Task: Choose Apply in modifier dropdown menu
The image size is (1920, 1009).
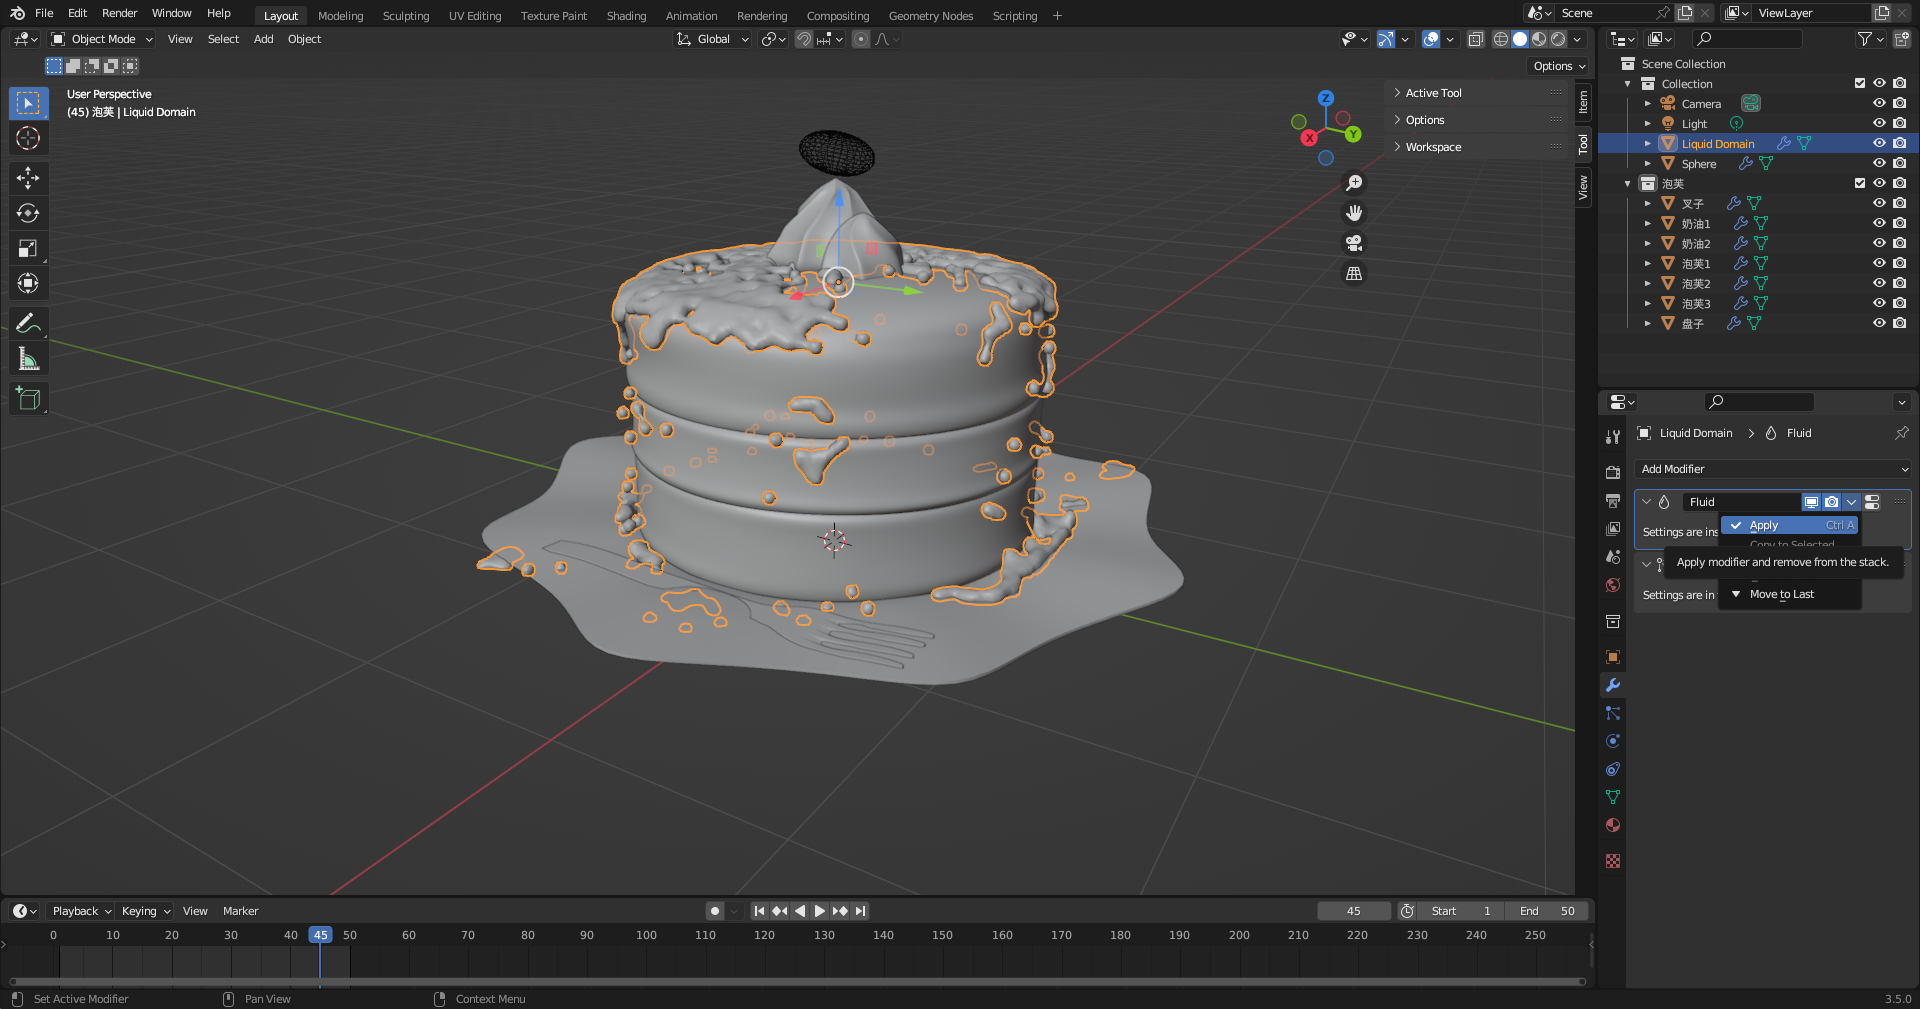Action: 1790,525
